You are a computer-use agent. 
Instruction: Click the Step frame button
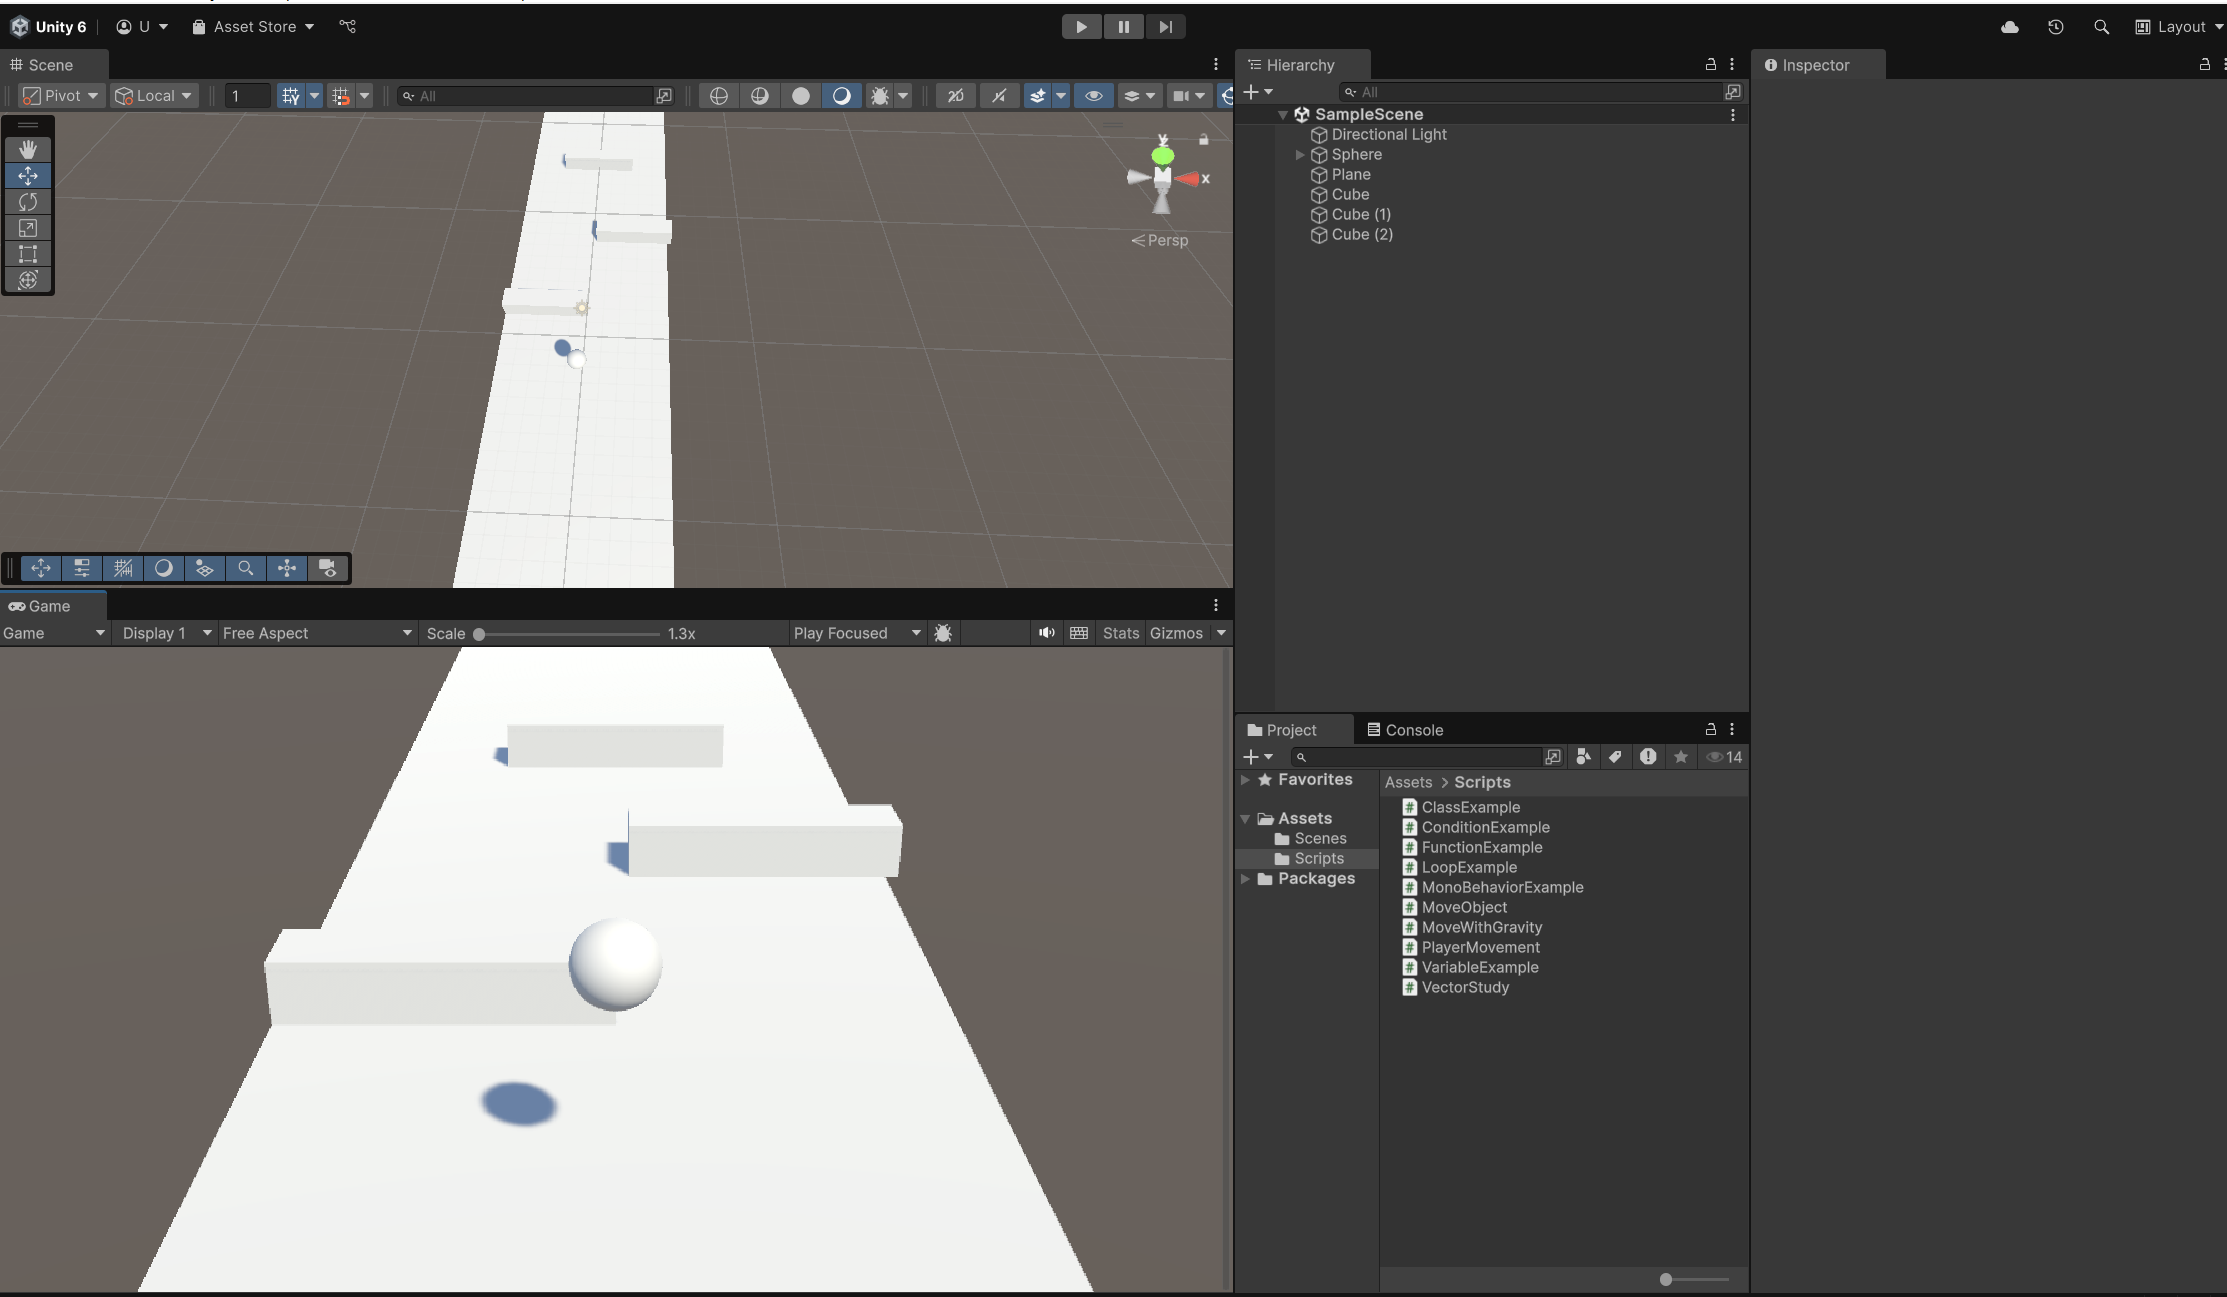click(1165, 27)
